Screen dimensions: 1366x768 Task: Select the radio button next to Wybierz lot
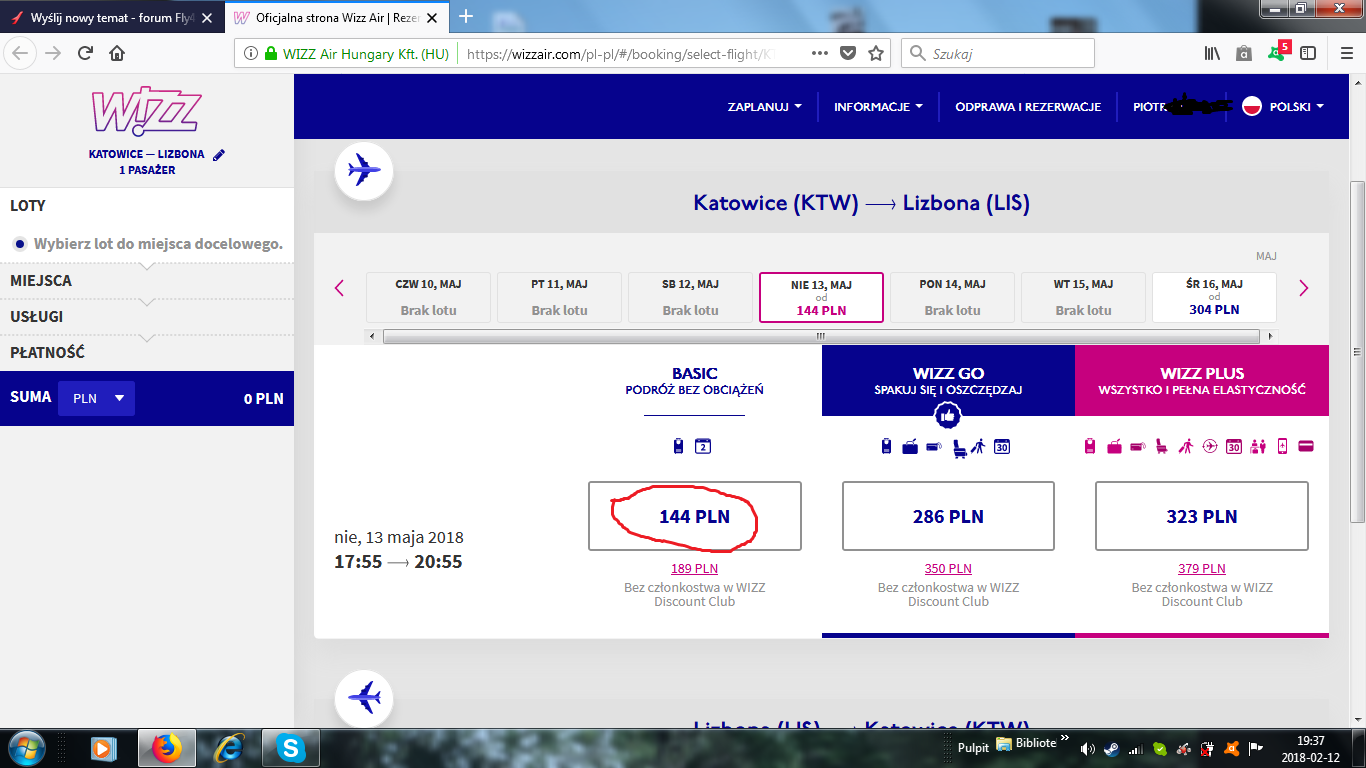(x=20, y=244)
